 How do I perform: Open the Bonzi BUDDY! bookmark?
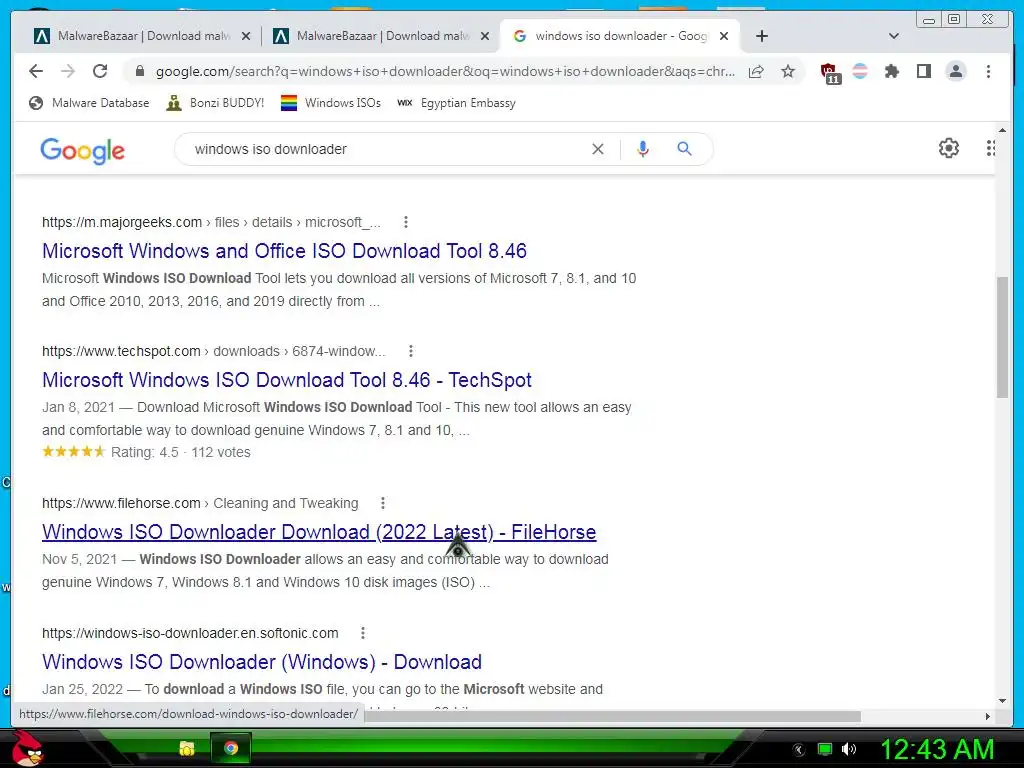coord(215,103)
